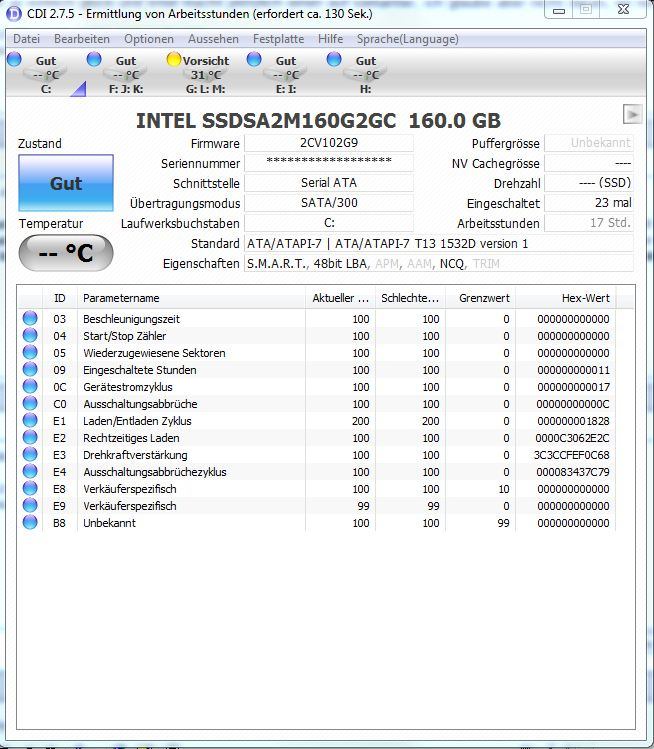Click the Schlechte column header
This screenshot has width=654, height=749.
[x=410, y=298]
